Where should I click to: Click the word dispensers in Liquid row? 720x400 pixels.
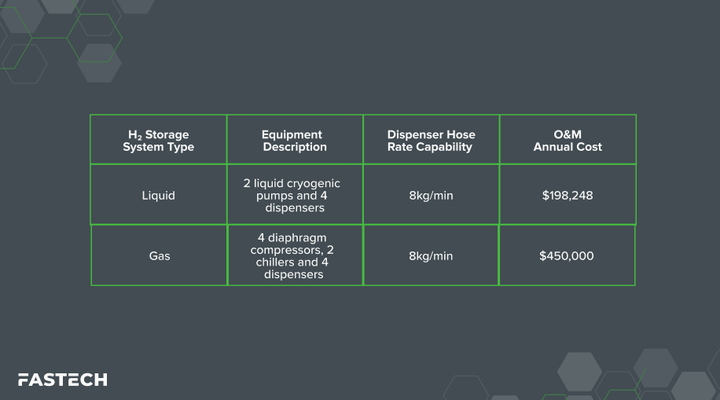(x=295, y=208)
